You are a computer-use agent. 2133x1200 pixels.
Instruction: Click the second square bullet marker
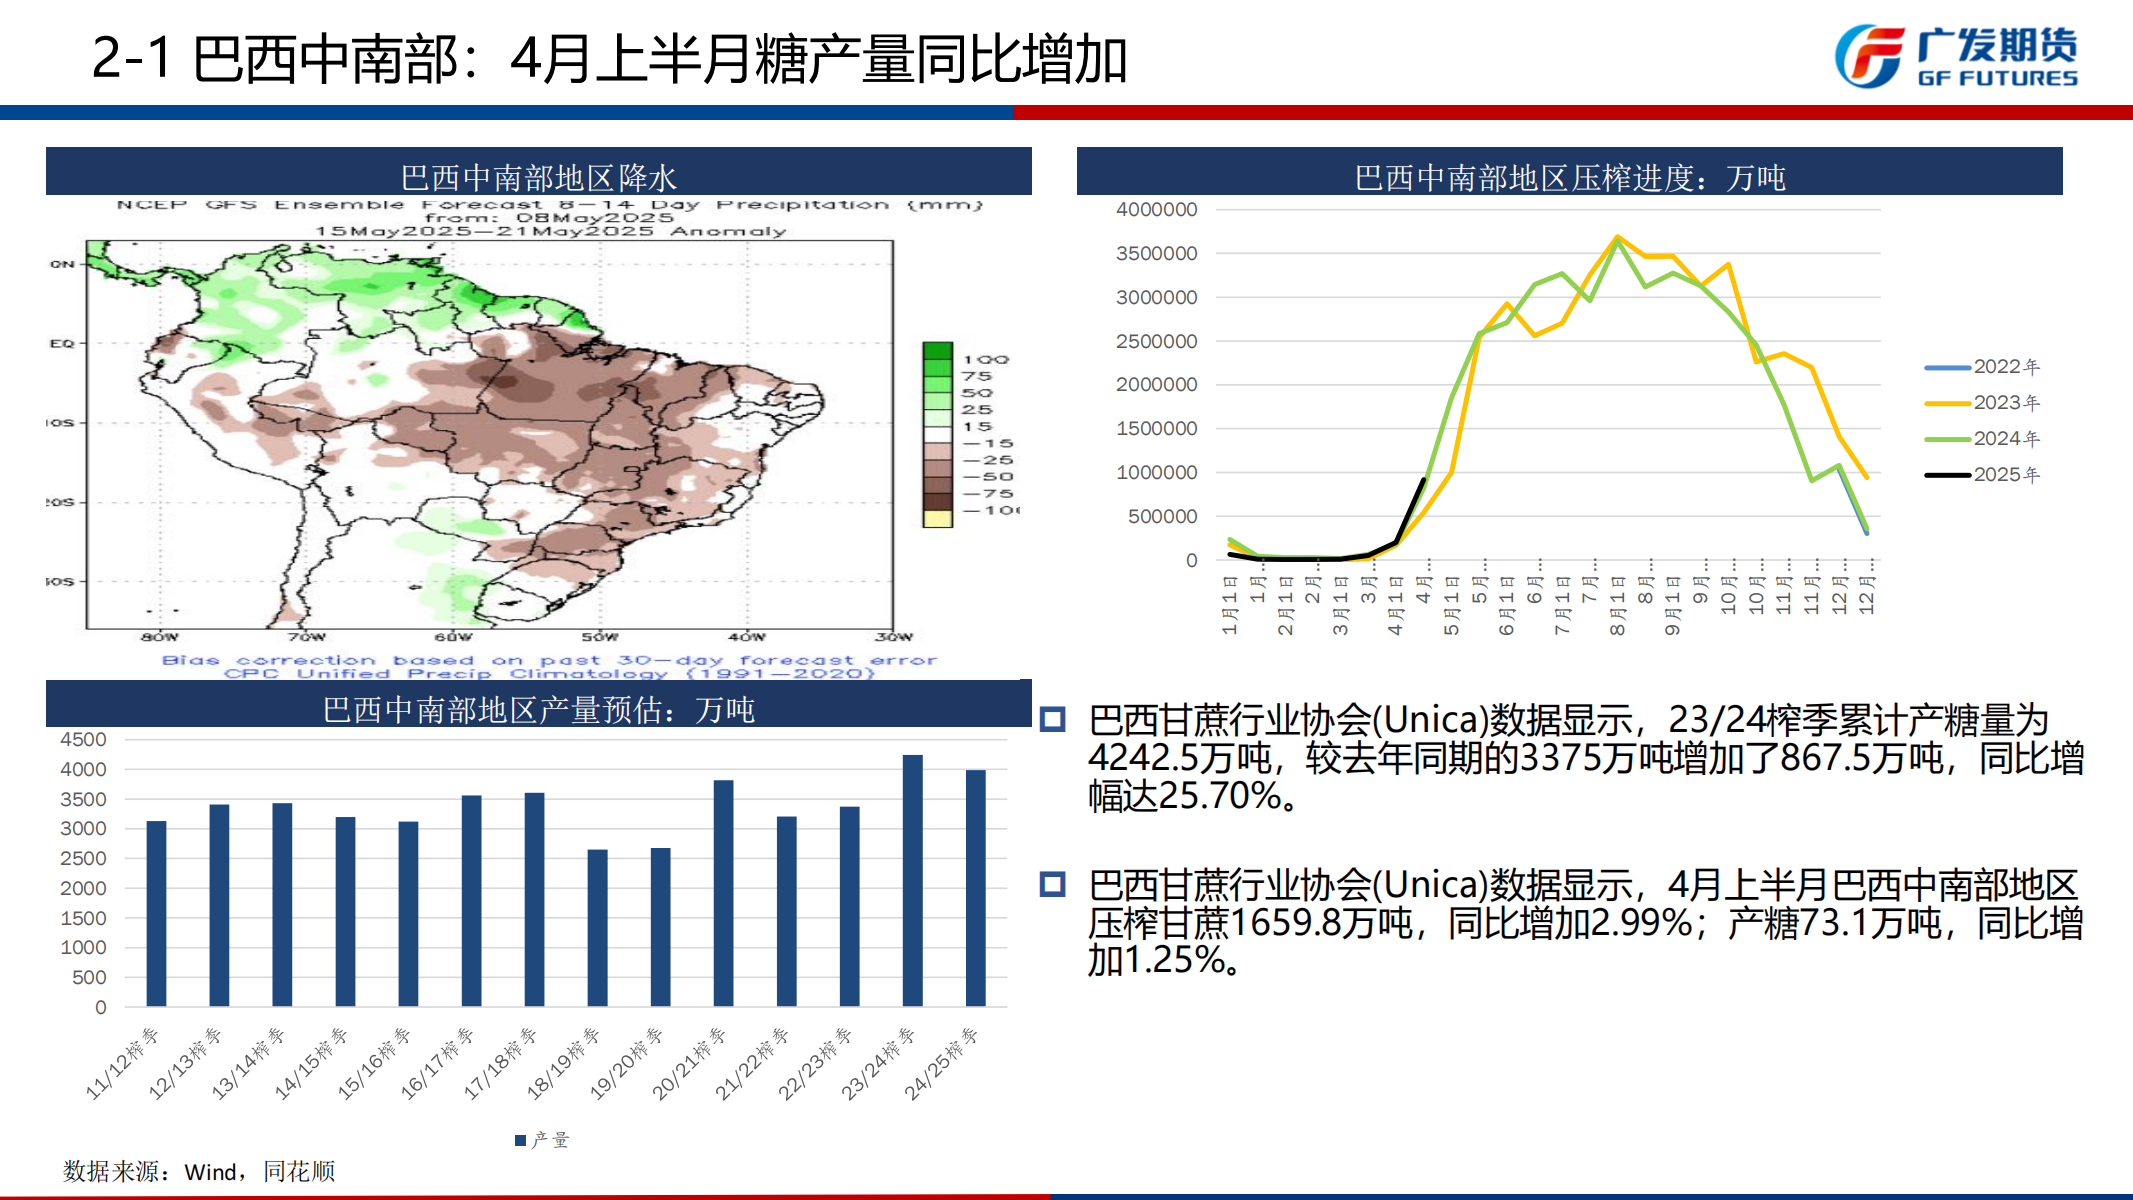[1052, 884]
